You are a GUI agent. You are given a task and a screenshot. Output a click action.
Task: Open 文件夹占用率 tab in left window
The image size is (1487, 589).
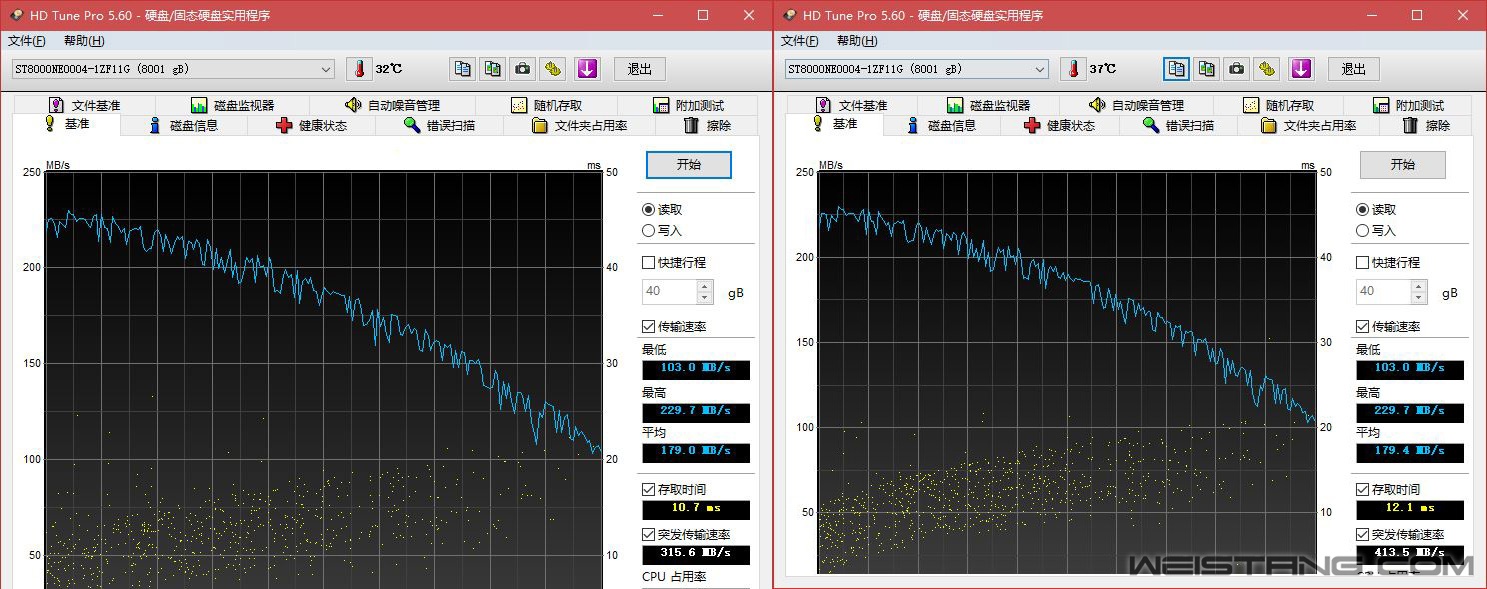tap(579, 125)
